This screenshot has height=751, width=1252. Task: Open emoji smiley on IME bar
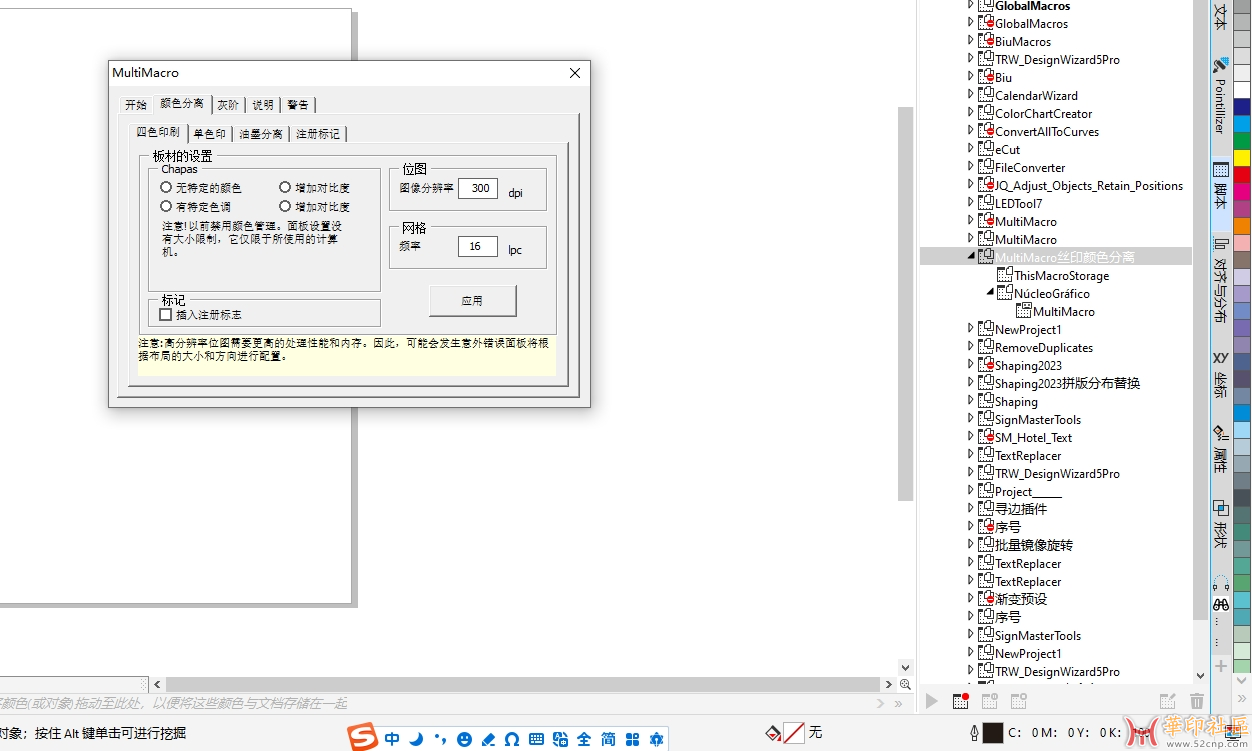(464, 739)
